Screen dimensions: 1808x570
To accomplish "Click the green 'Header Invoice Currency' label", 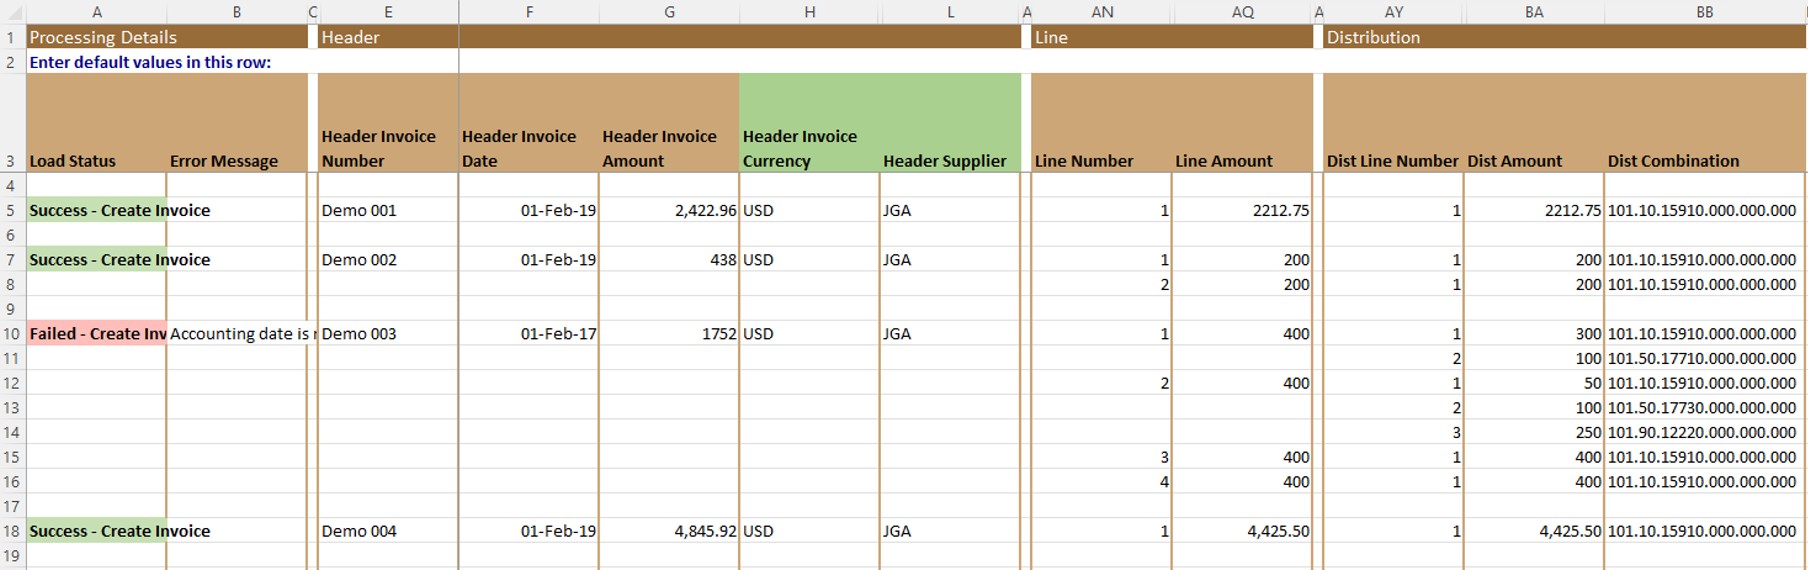I will click(800, 148).
